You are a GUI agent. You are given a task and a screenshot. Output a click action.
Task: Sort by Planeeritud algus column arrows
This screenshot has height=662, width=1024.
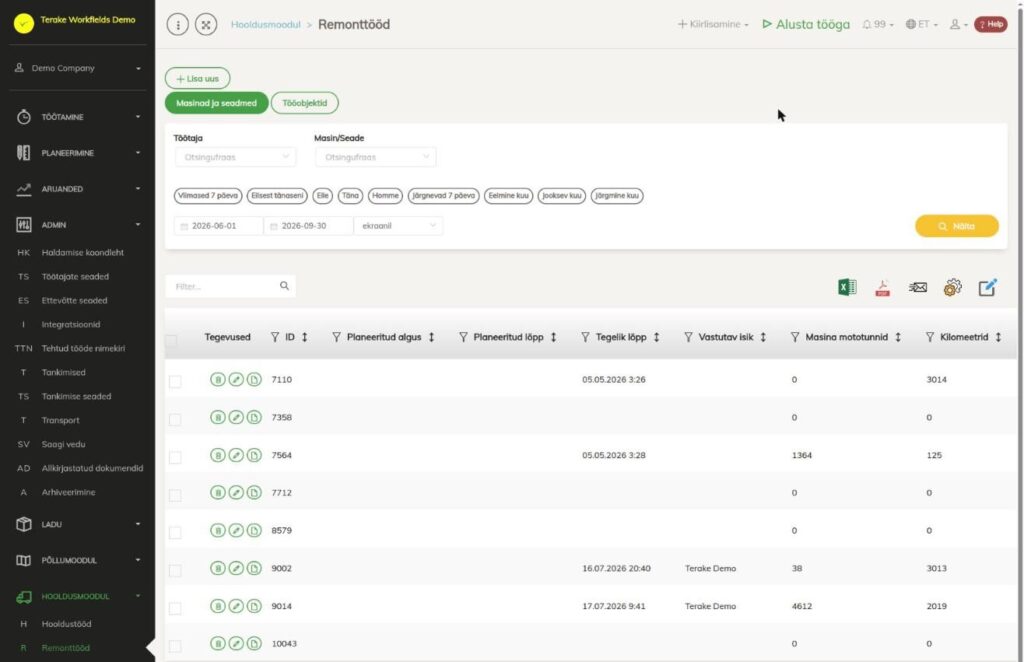tap(431, 337)
